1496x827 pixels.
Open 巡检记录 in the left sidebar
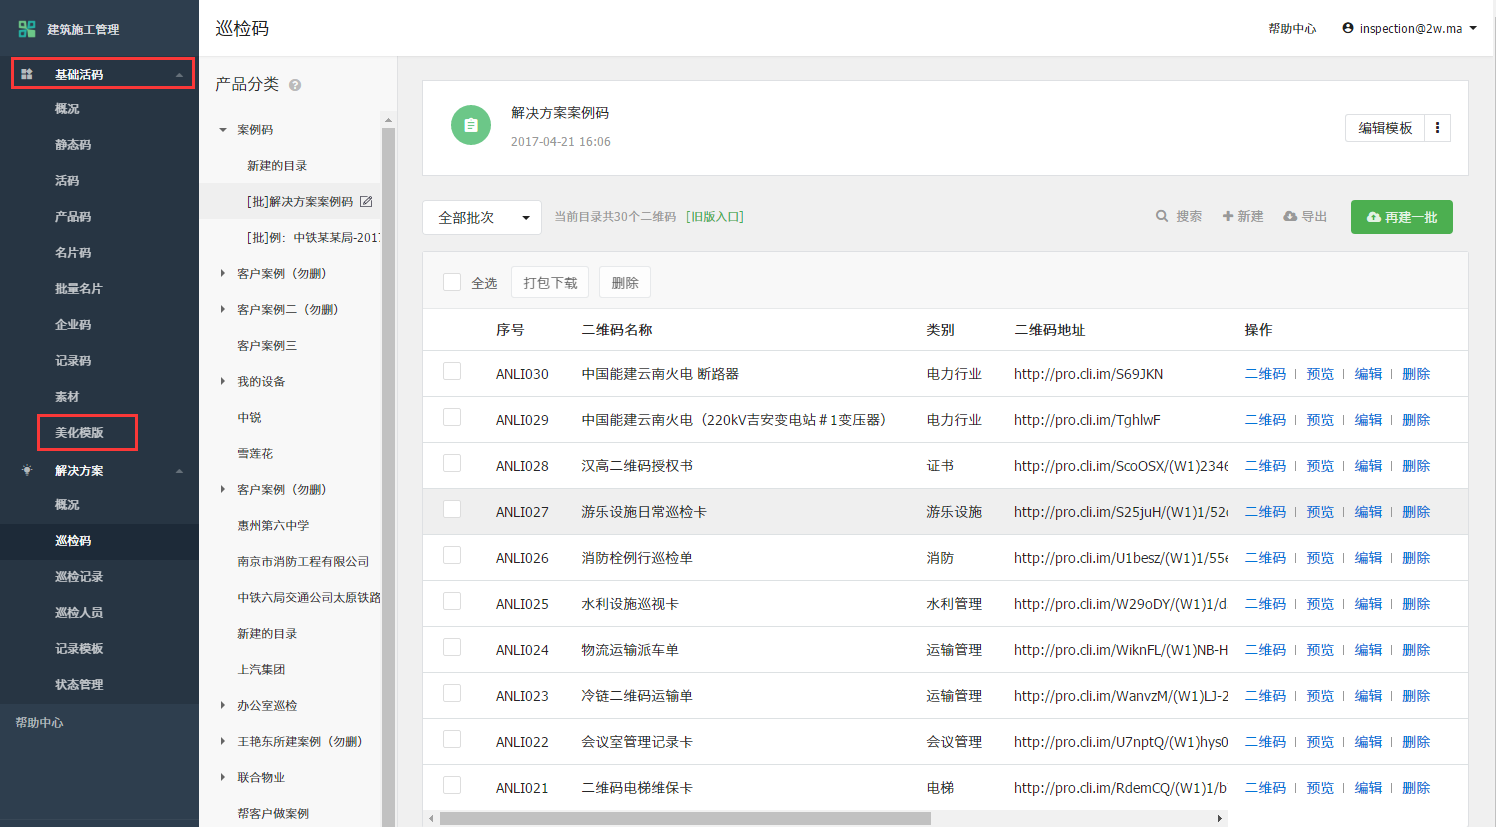click(79, 577)
